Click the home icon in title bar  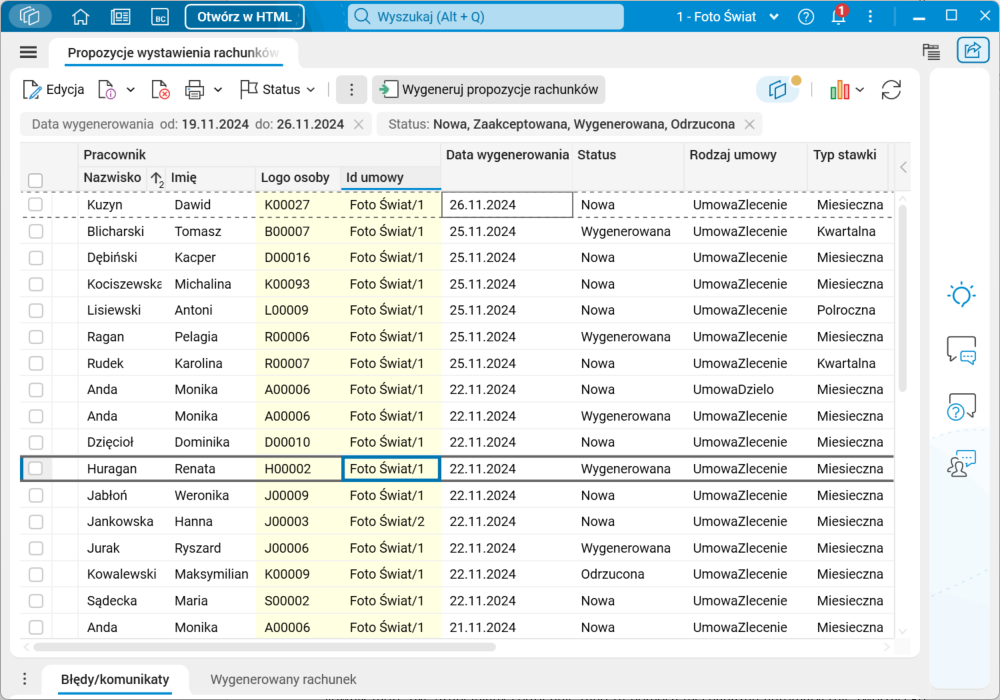[x=81, y=17]
